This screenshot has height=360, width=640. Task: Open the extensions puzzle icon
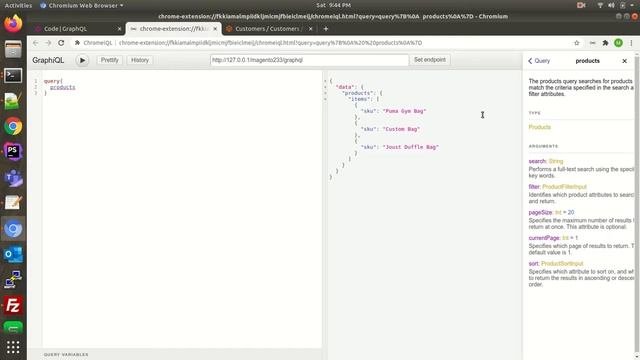[605, 43]
